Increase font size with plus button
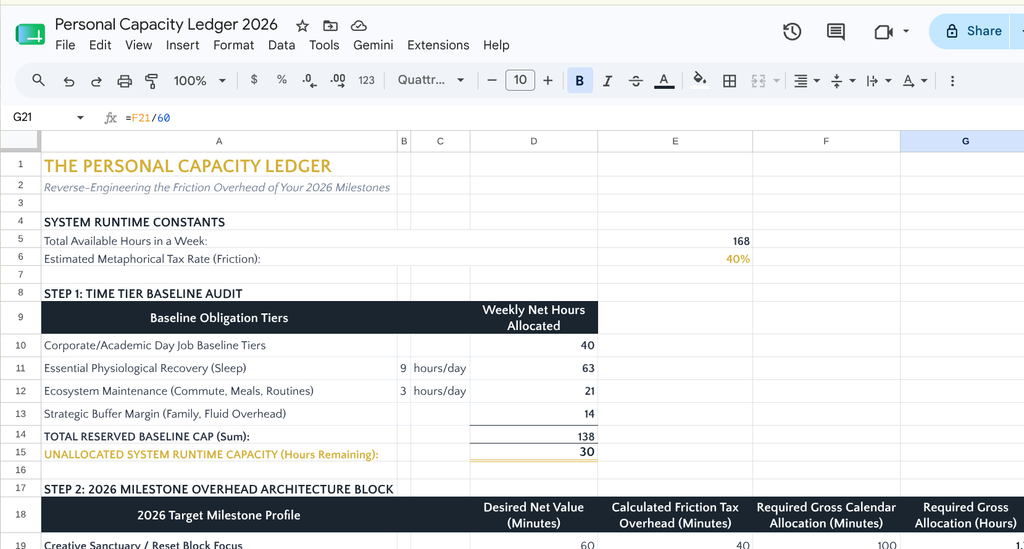Image resolution: width=1024 pixels, height=549 pixels. pos(548,80)
